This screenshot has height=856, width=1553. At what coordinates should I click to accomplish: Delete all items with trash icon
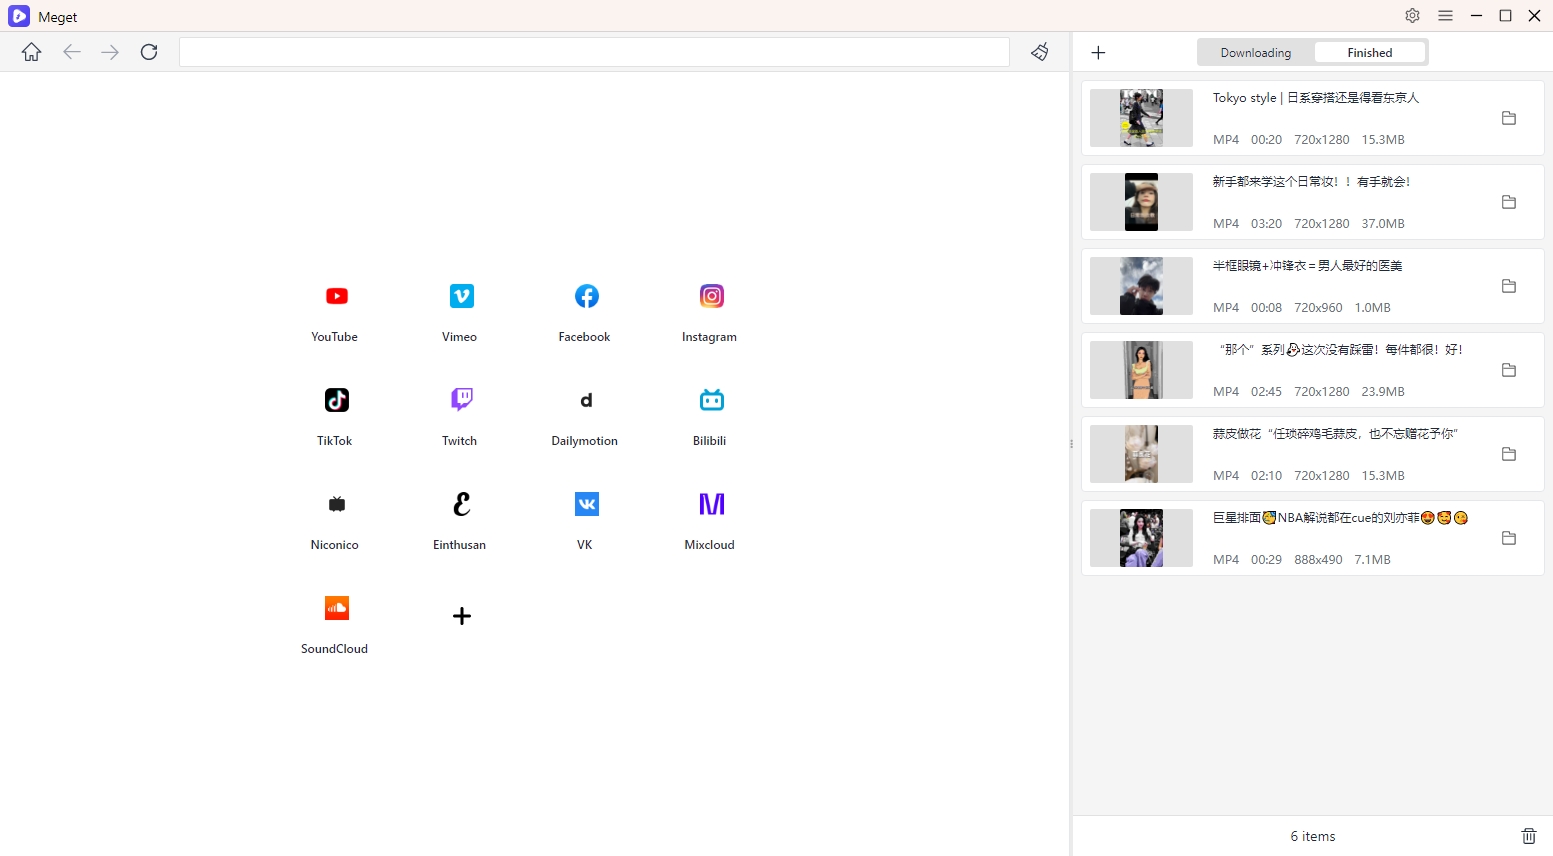click(1528, 836)
